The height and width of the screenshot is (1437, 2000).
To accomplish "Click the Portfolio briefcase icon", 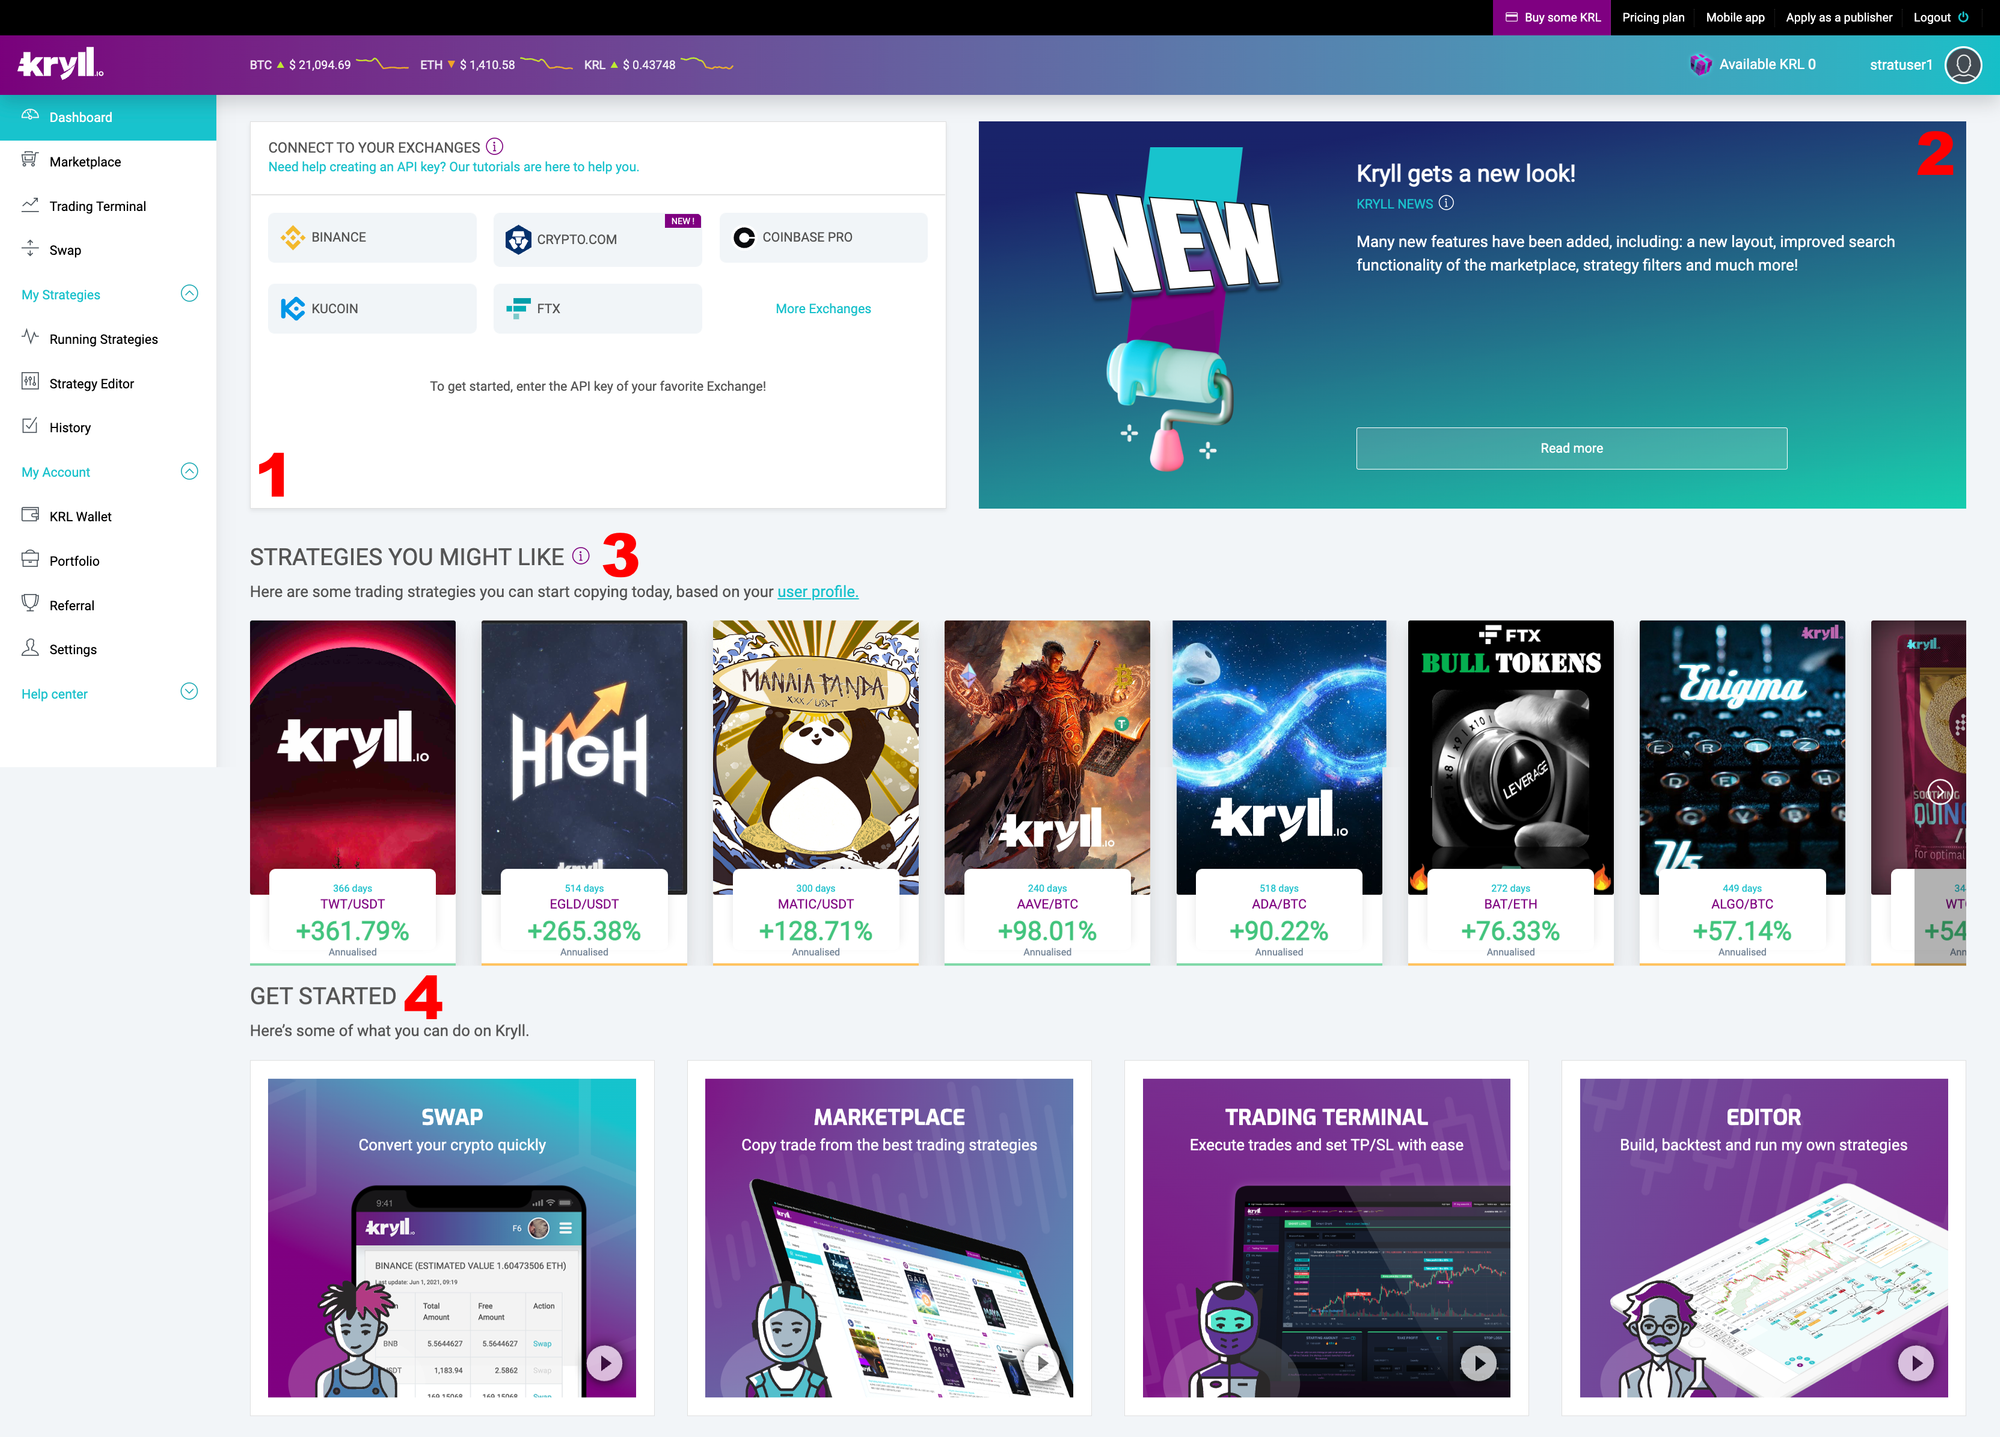I will (30, 559).
